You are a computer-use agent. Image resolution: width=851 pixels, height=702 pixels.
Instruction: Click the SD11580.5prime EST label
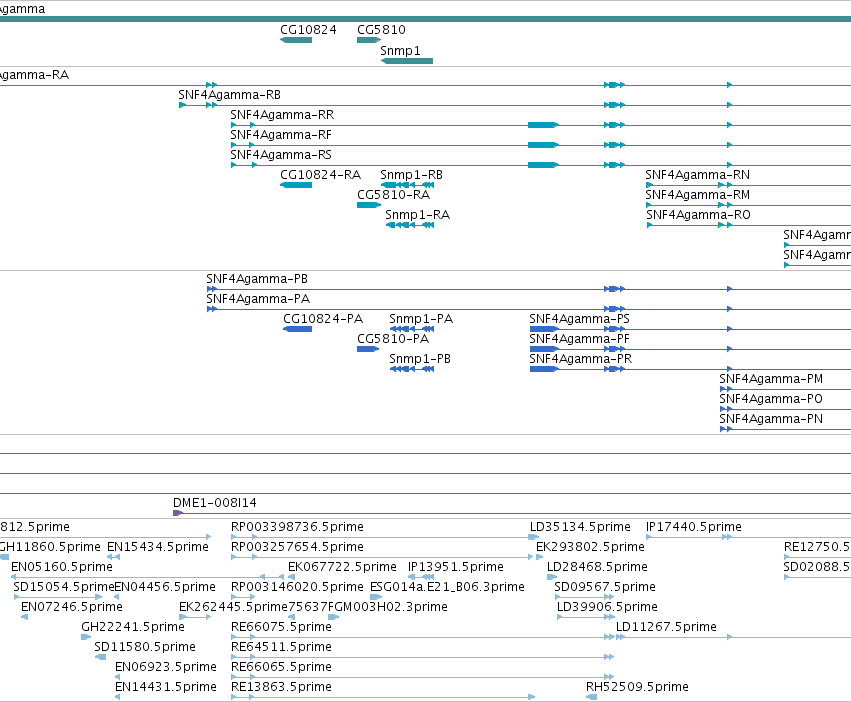[x=145, y=647]
